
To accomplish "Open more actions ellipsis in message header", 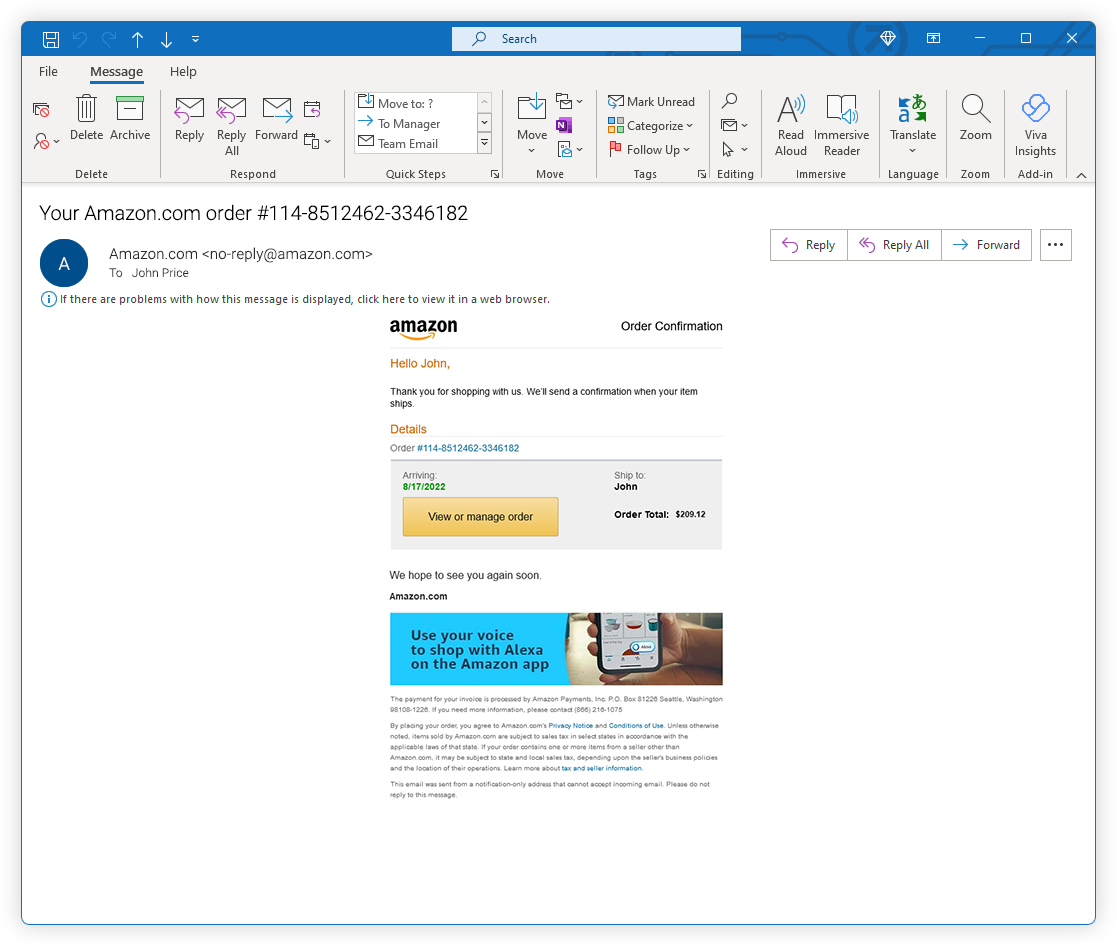I will click(1055, 245).
